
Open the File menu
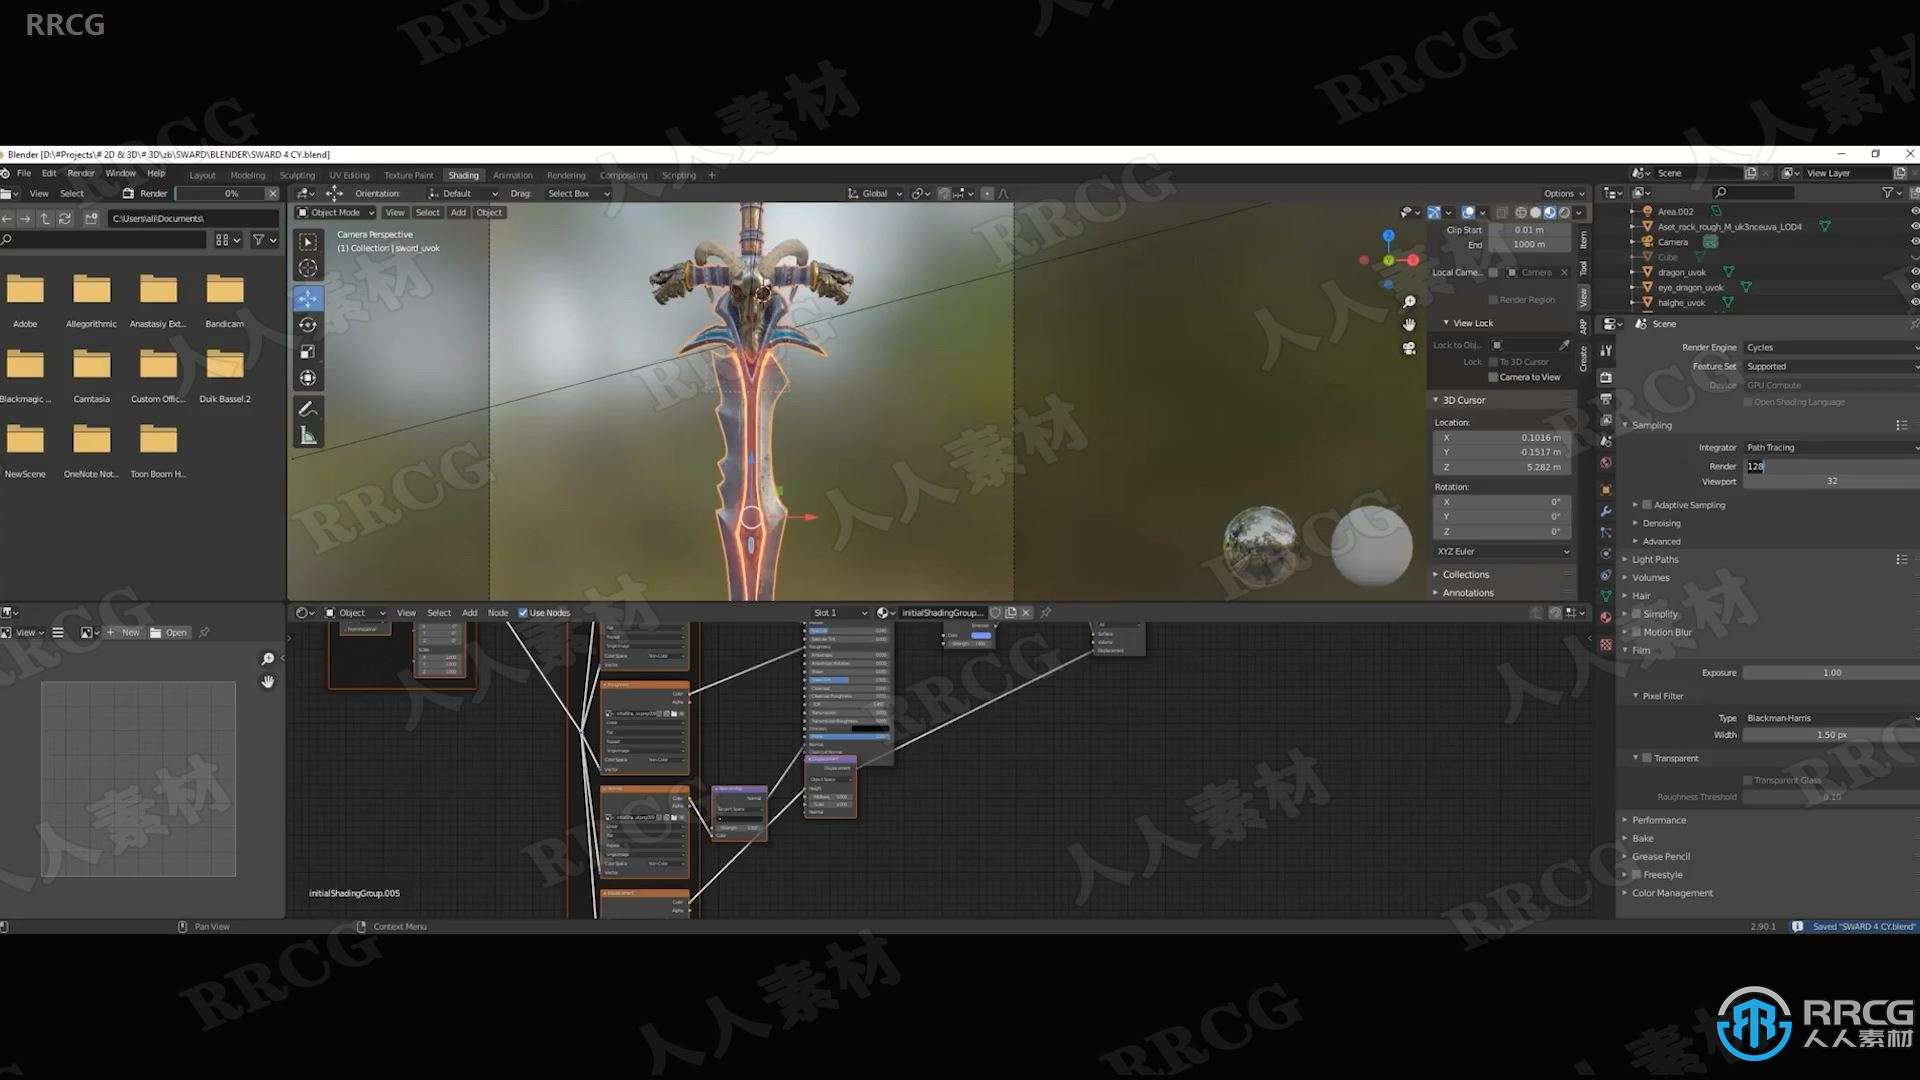tap(24, 174)
